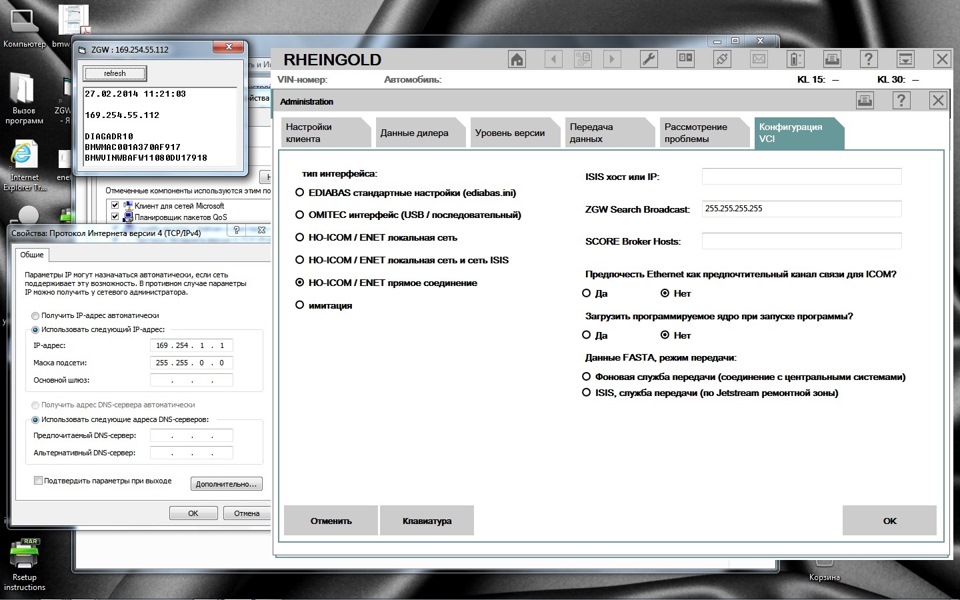Click the Клавиатура button
This screenshot has width=960, height=600.
427,520
